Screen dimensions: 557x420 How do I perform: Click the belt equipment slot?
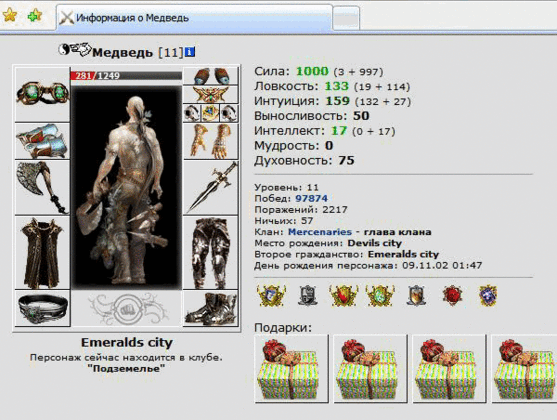pyautogui.click(x=42, y=308)
